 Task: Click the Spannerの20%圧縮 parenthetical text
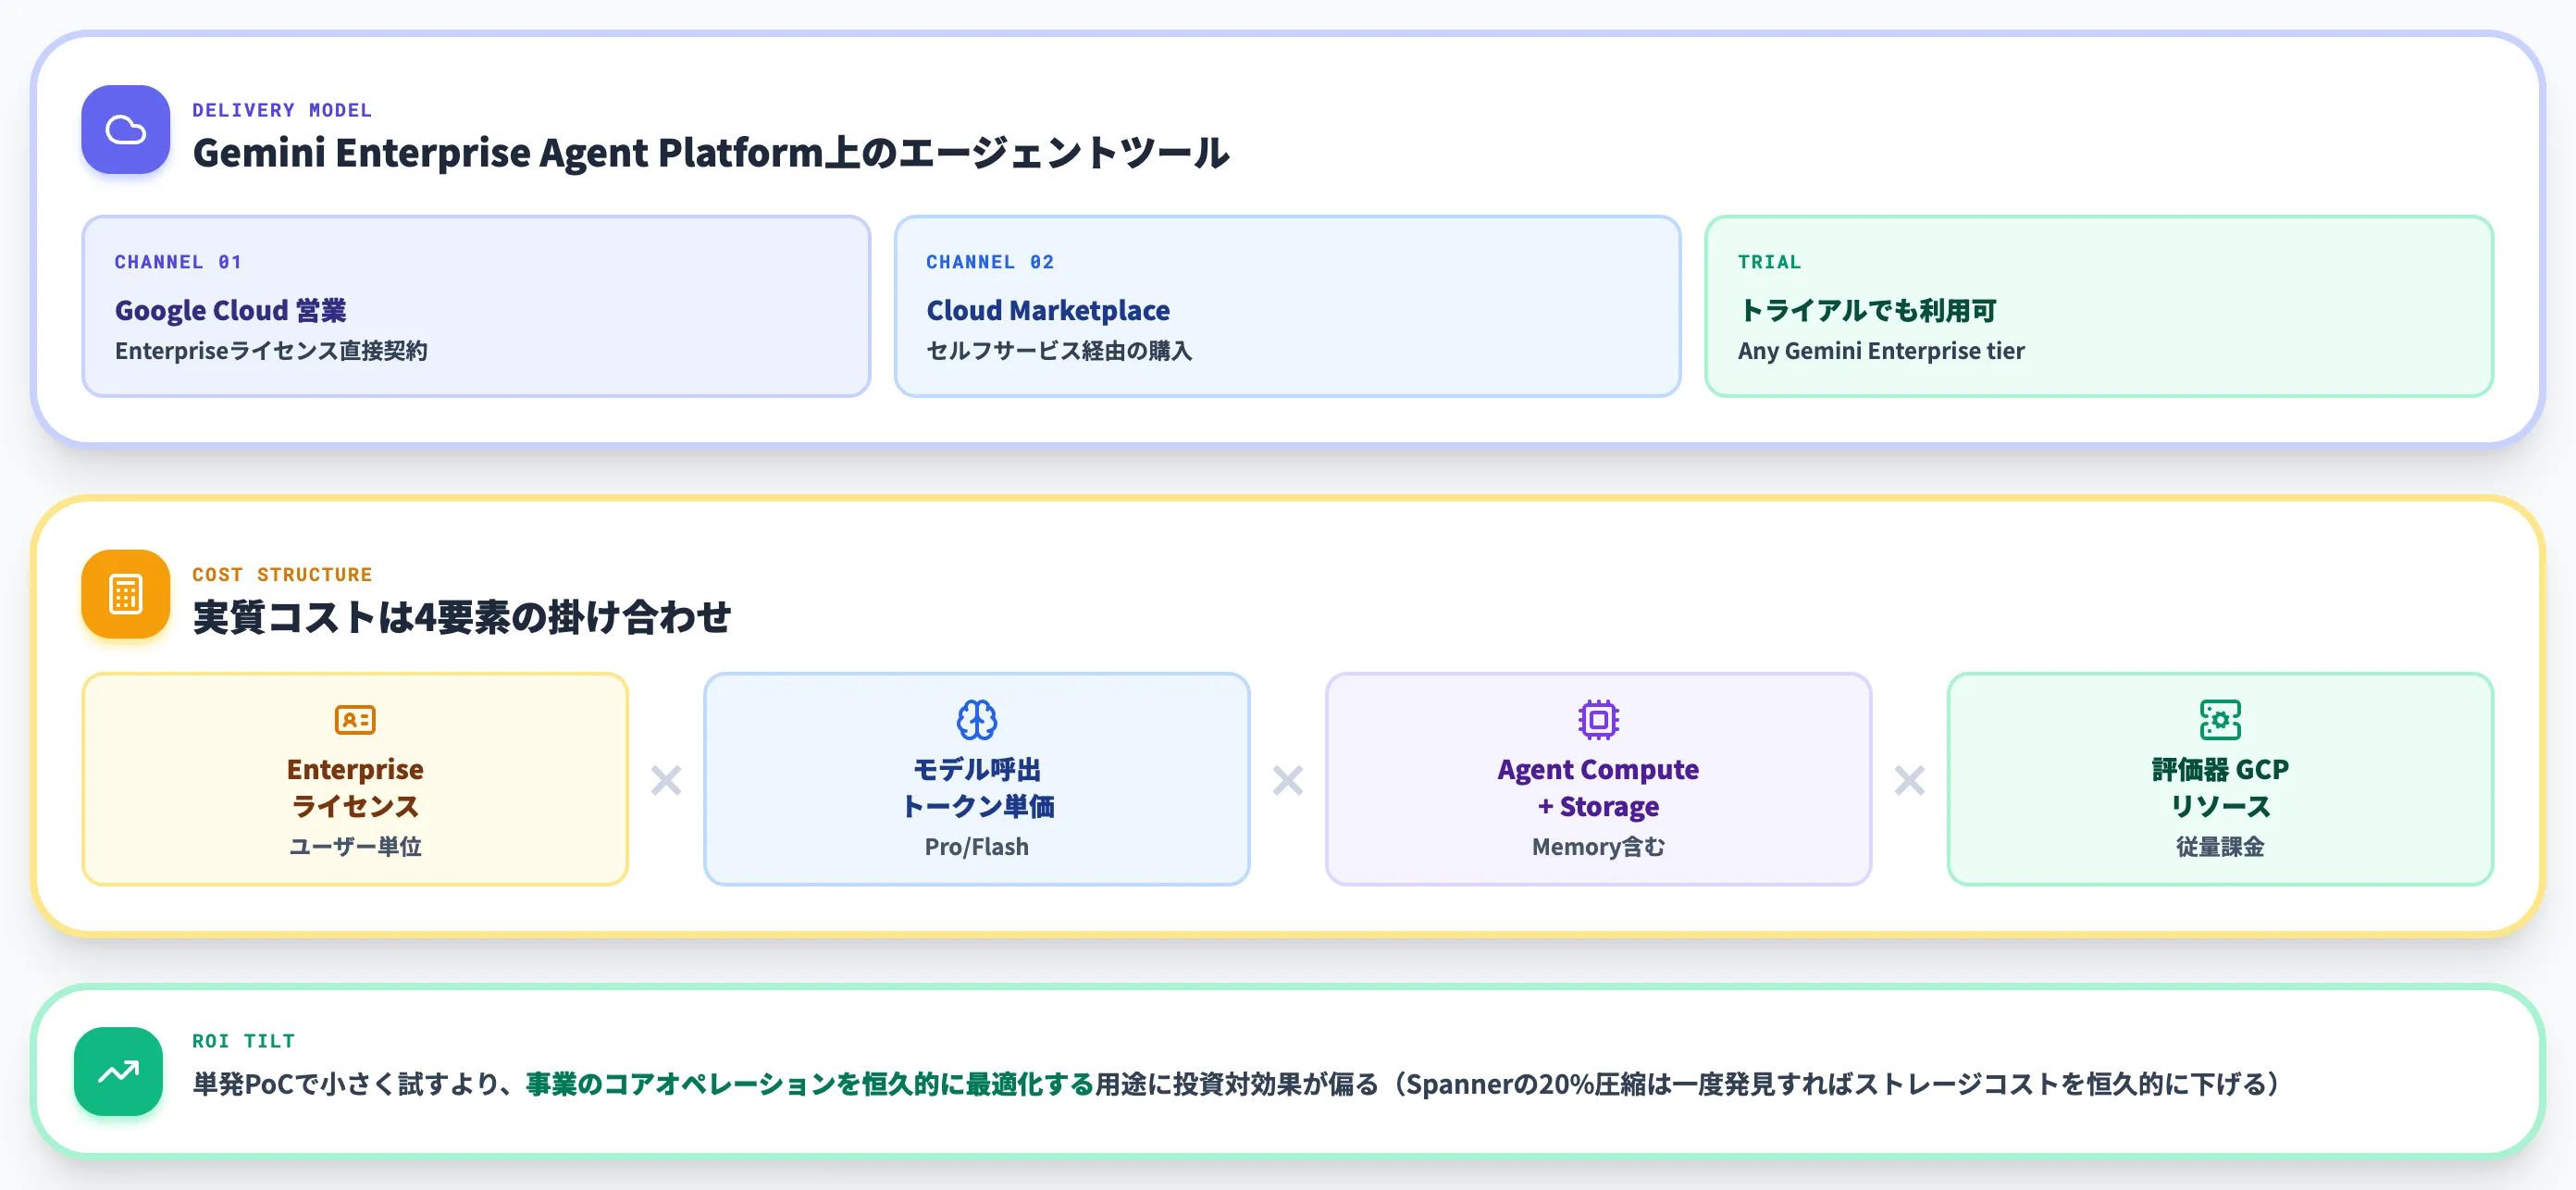click(1836, 1084)
